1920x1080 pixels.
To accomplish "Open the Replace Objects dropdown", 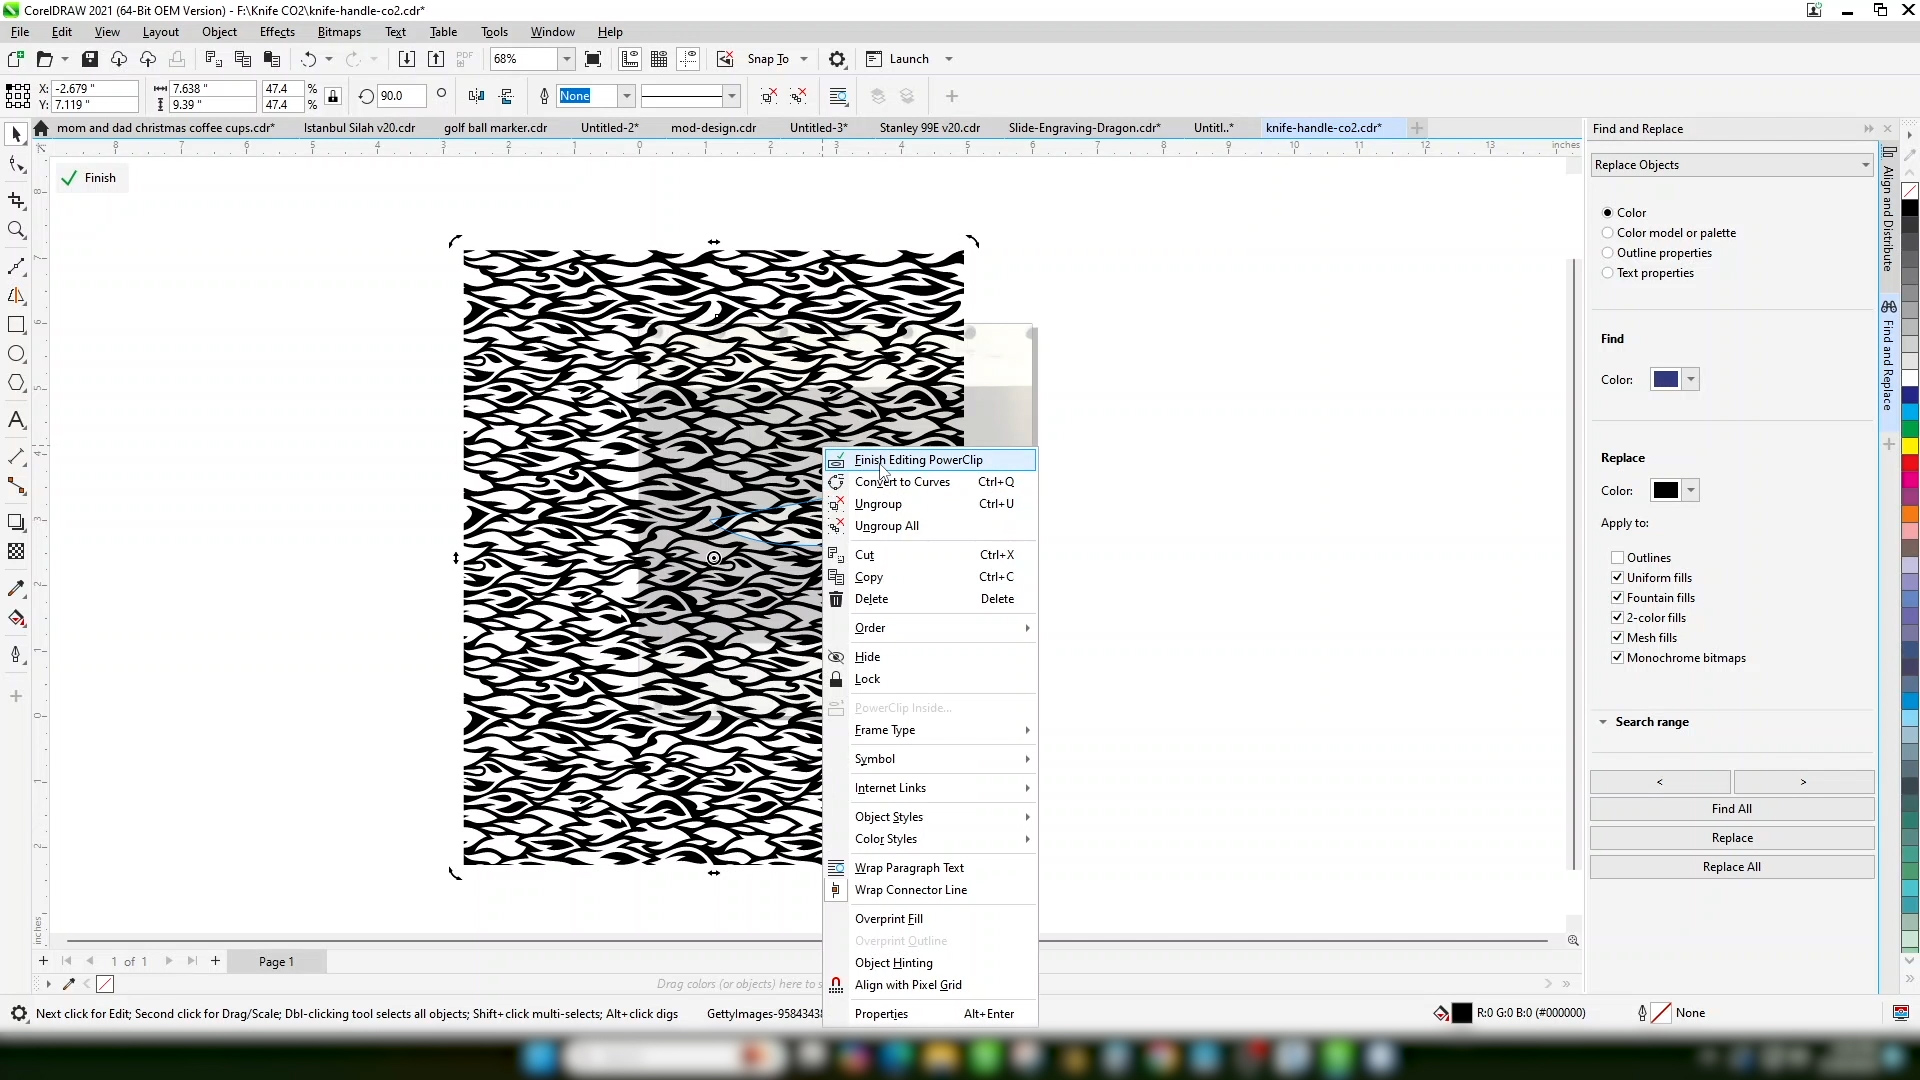I will point(1731,165).
